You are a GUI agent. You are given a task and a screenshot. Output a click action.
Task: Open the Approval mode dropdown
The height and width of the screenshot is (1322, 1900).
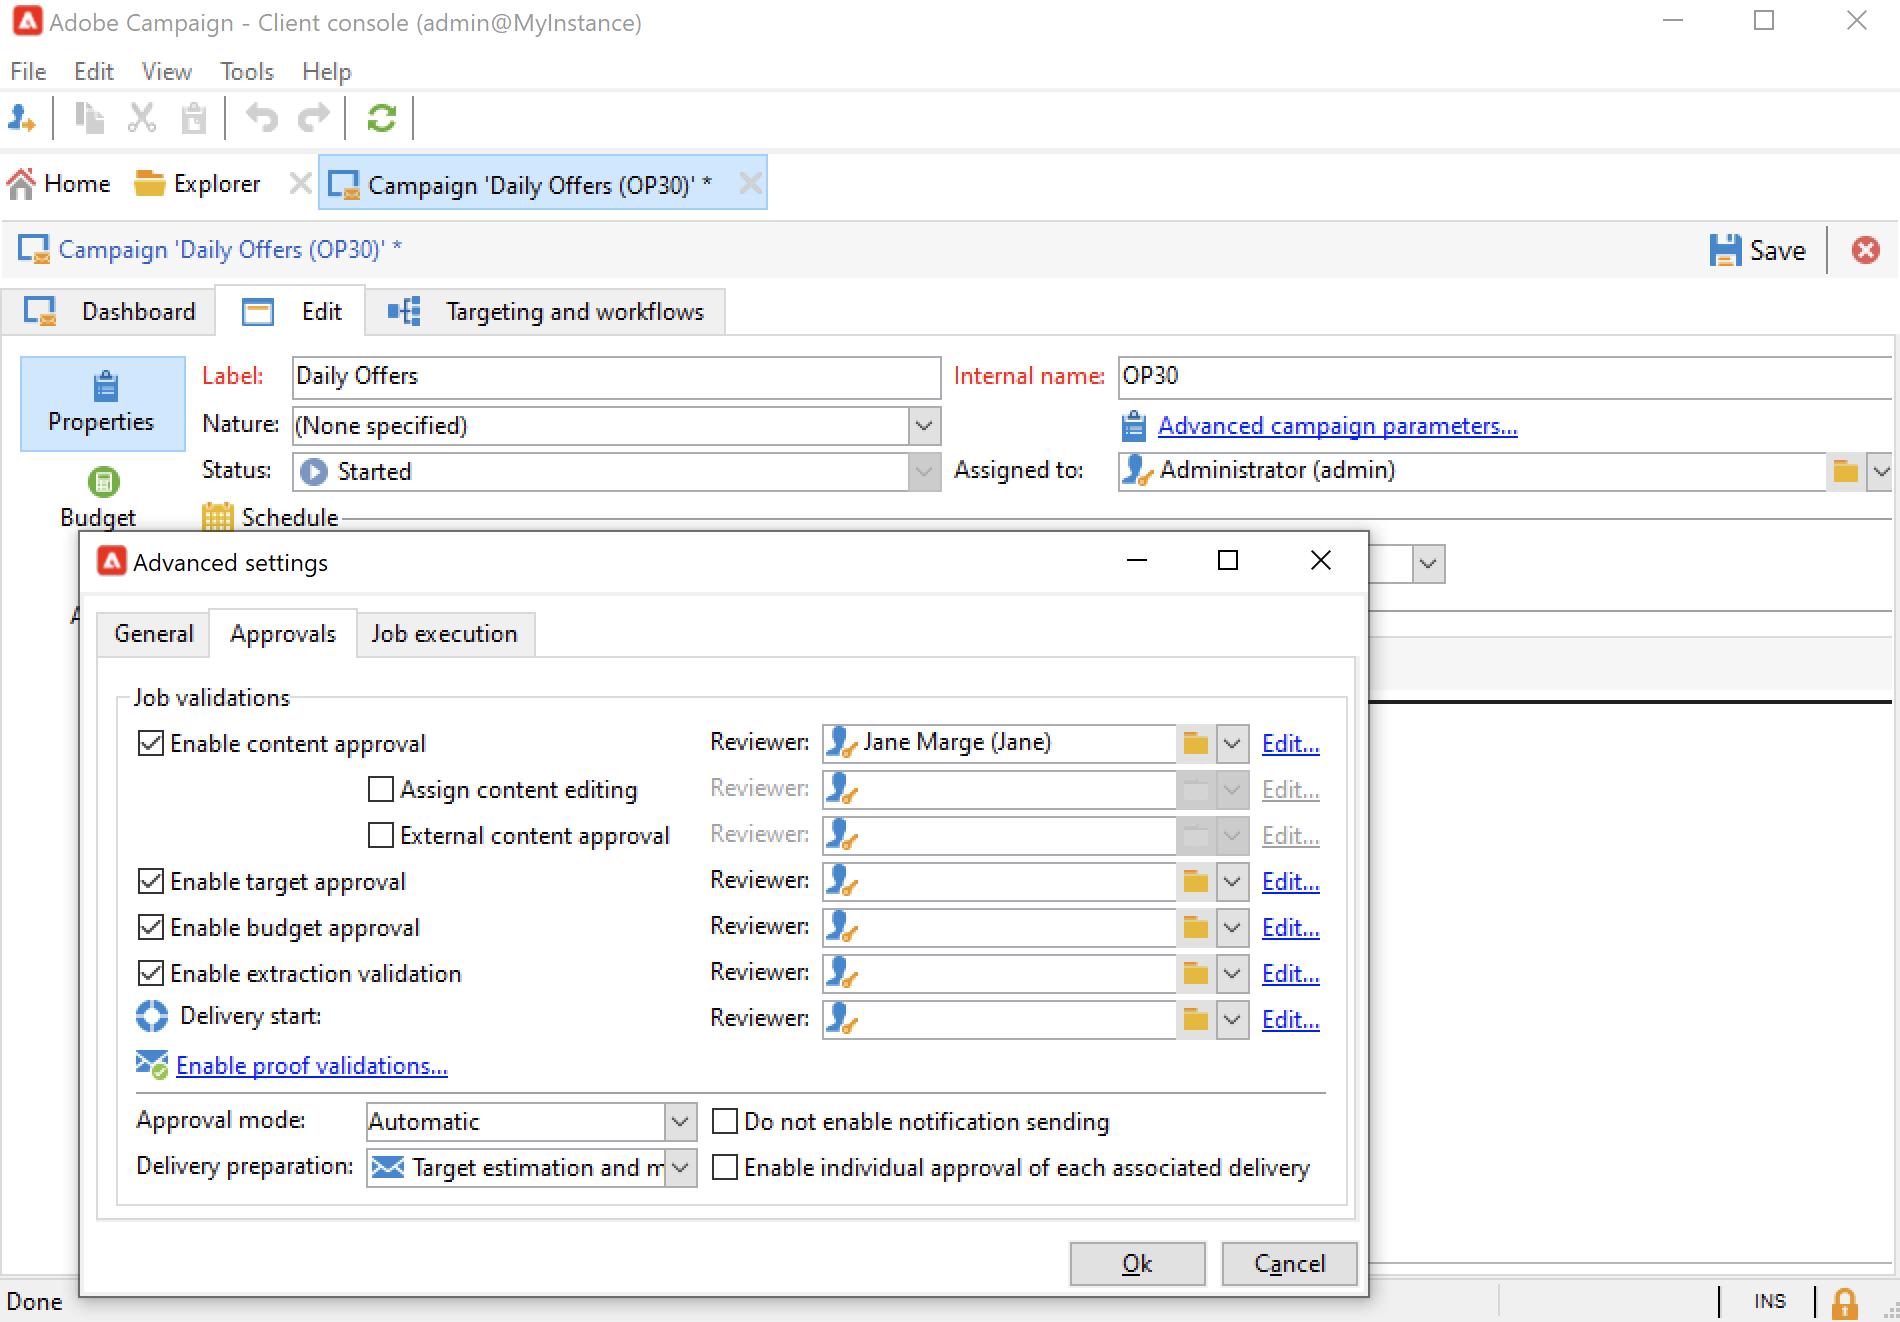[680, 1121]
